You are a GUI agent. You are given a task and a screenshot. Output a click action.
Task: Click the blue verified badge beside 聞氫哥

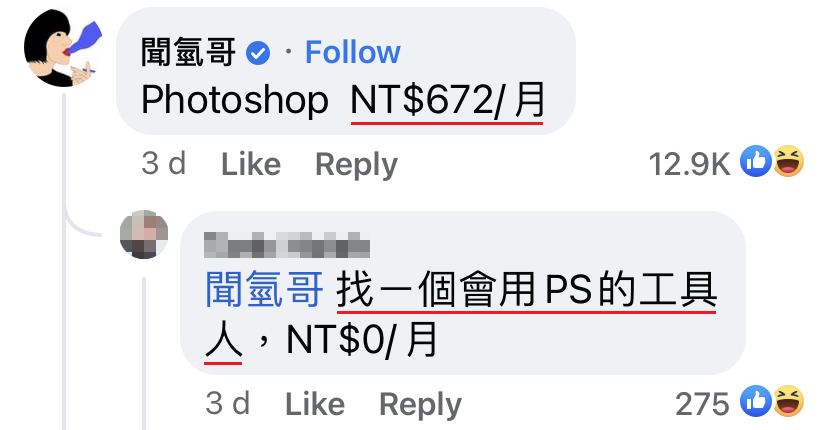[258, 53]
